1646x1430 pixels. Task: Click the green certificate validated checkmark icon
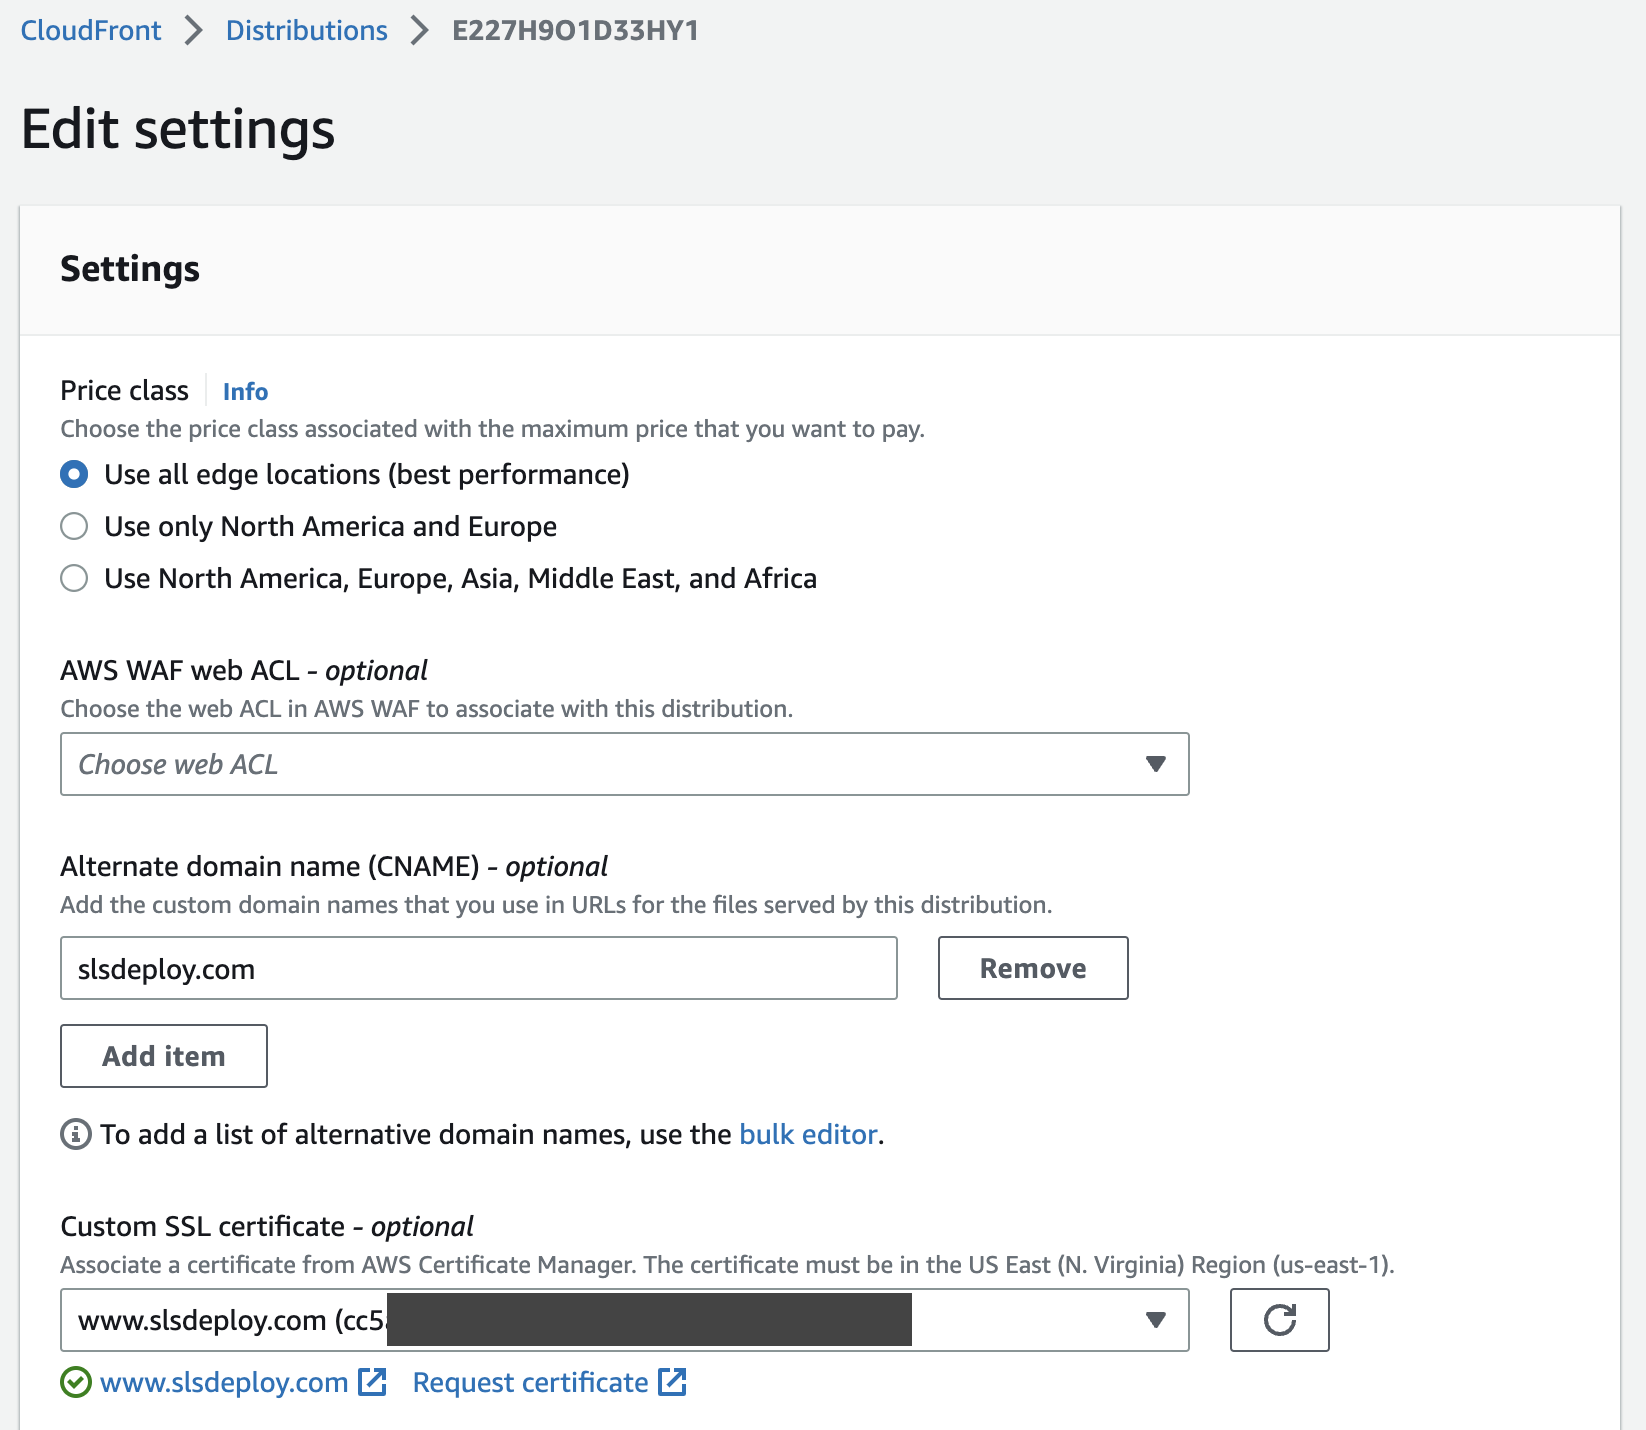coord(76,1382)
